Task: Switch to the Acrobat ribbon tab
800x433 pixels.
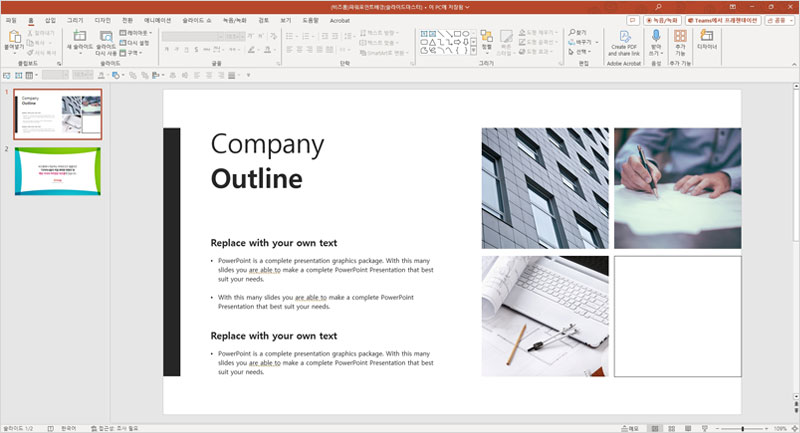Action: pyautogui.click(x=340, y=19)
